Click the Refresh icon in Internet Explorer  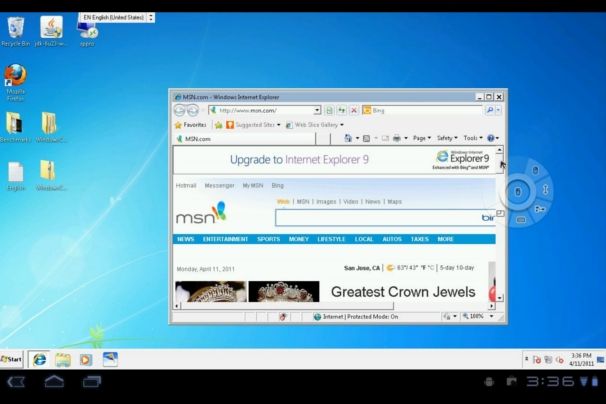(342, 111)
